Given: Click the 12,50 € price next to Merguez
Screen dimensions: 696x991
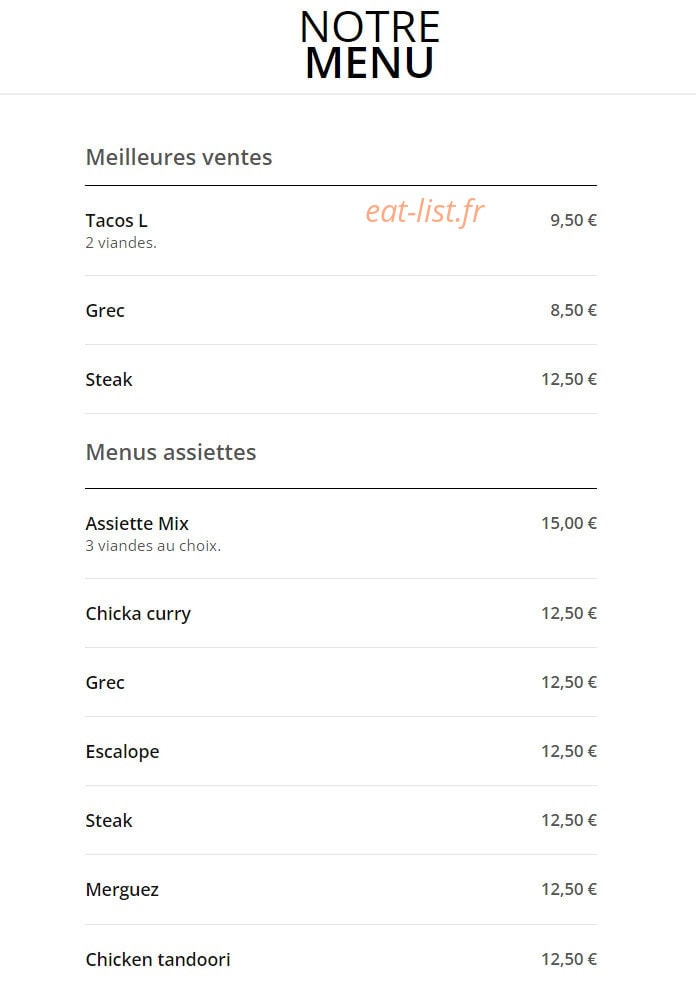Looking at the screenshot, I should [569, 889].
